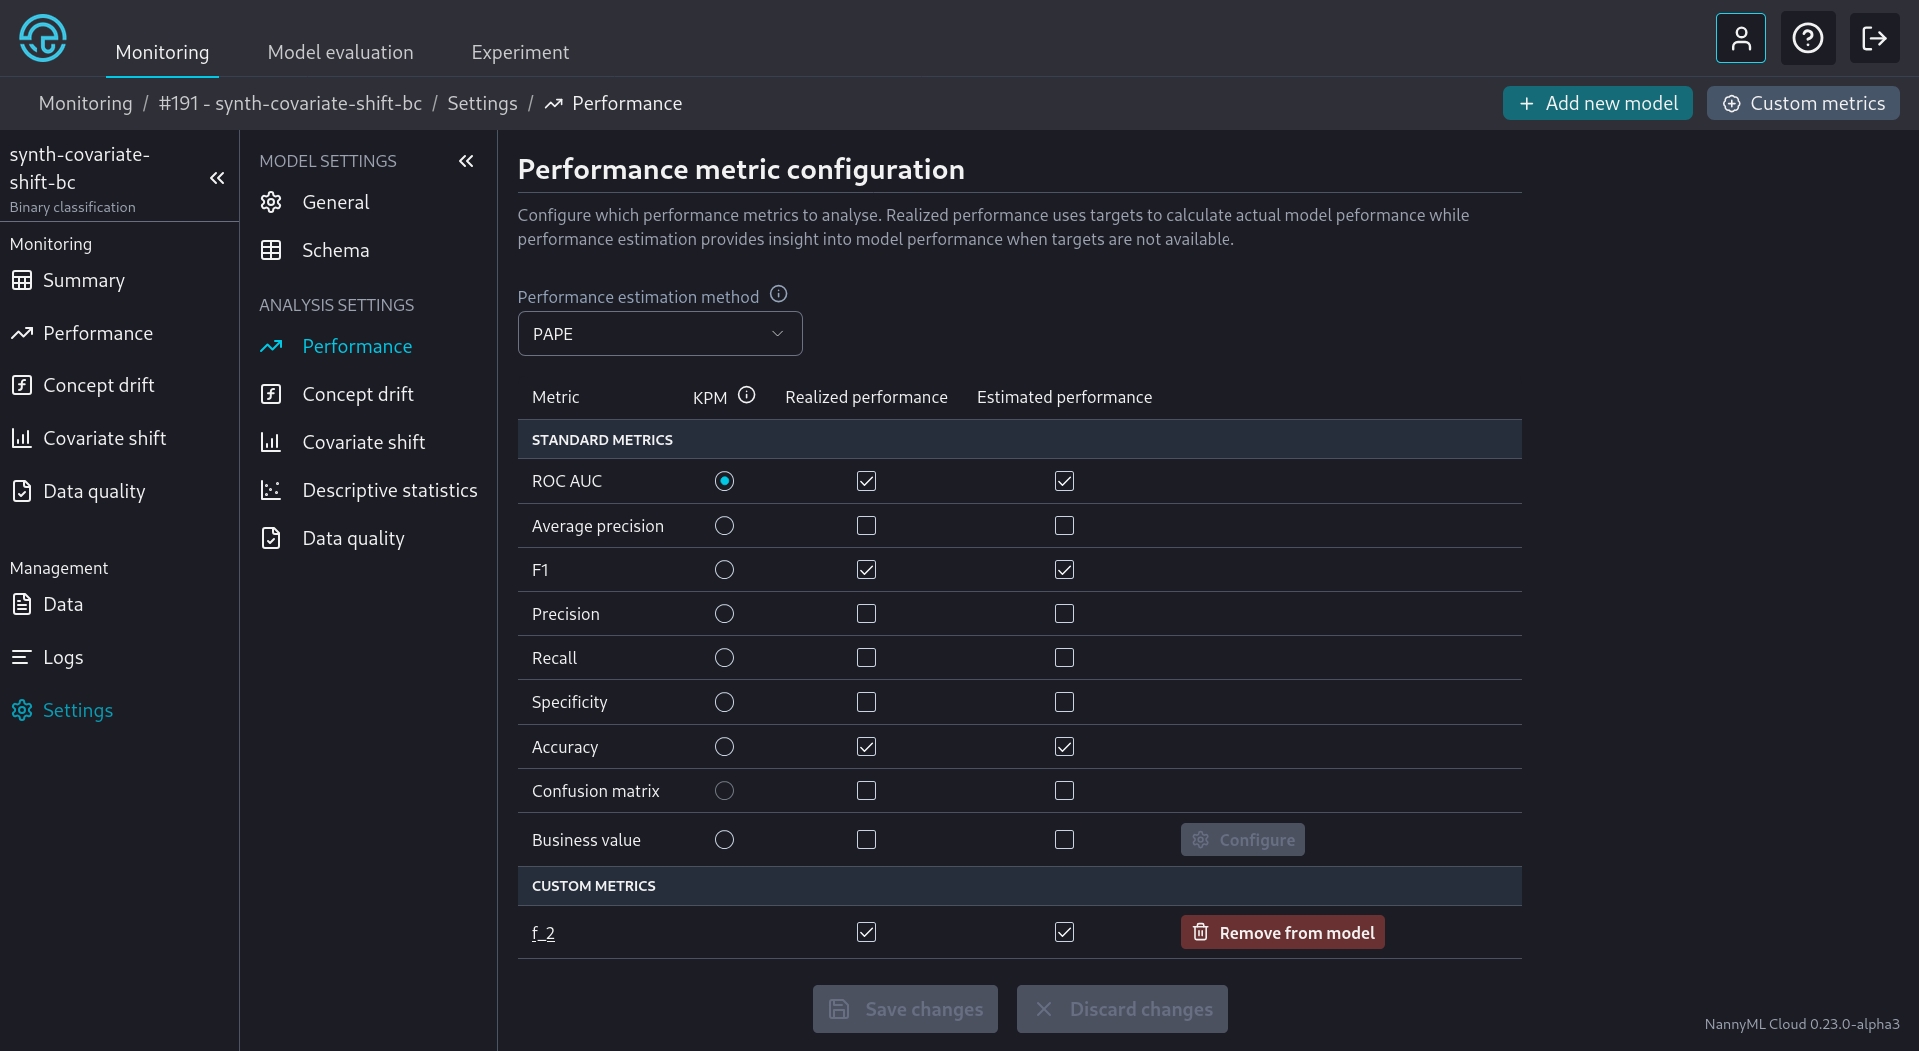Click the KPM info icon
This screenshot has width=1920, height=1051.
(746, 396)
